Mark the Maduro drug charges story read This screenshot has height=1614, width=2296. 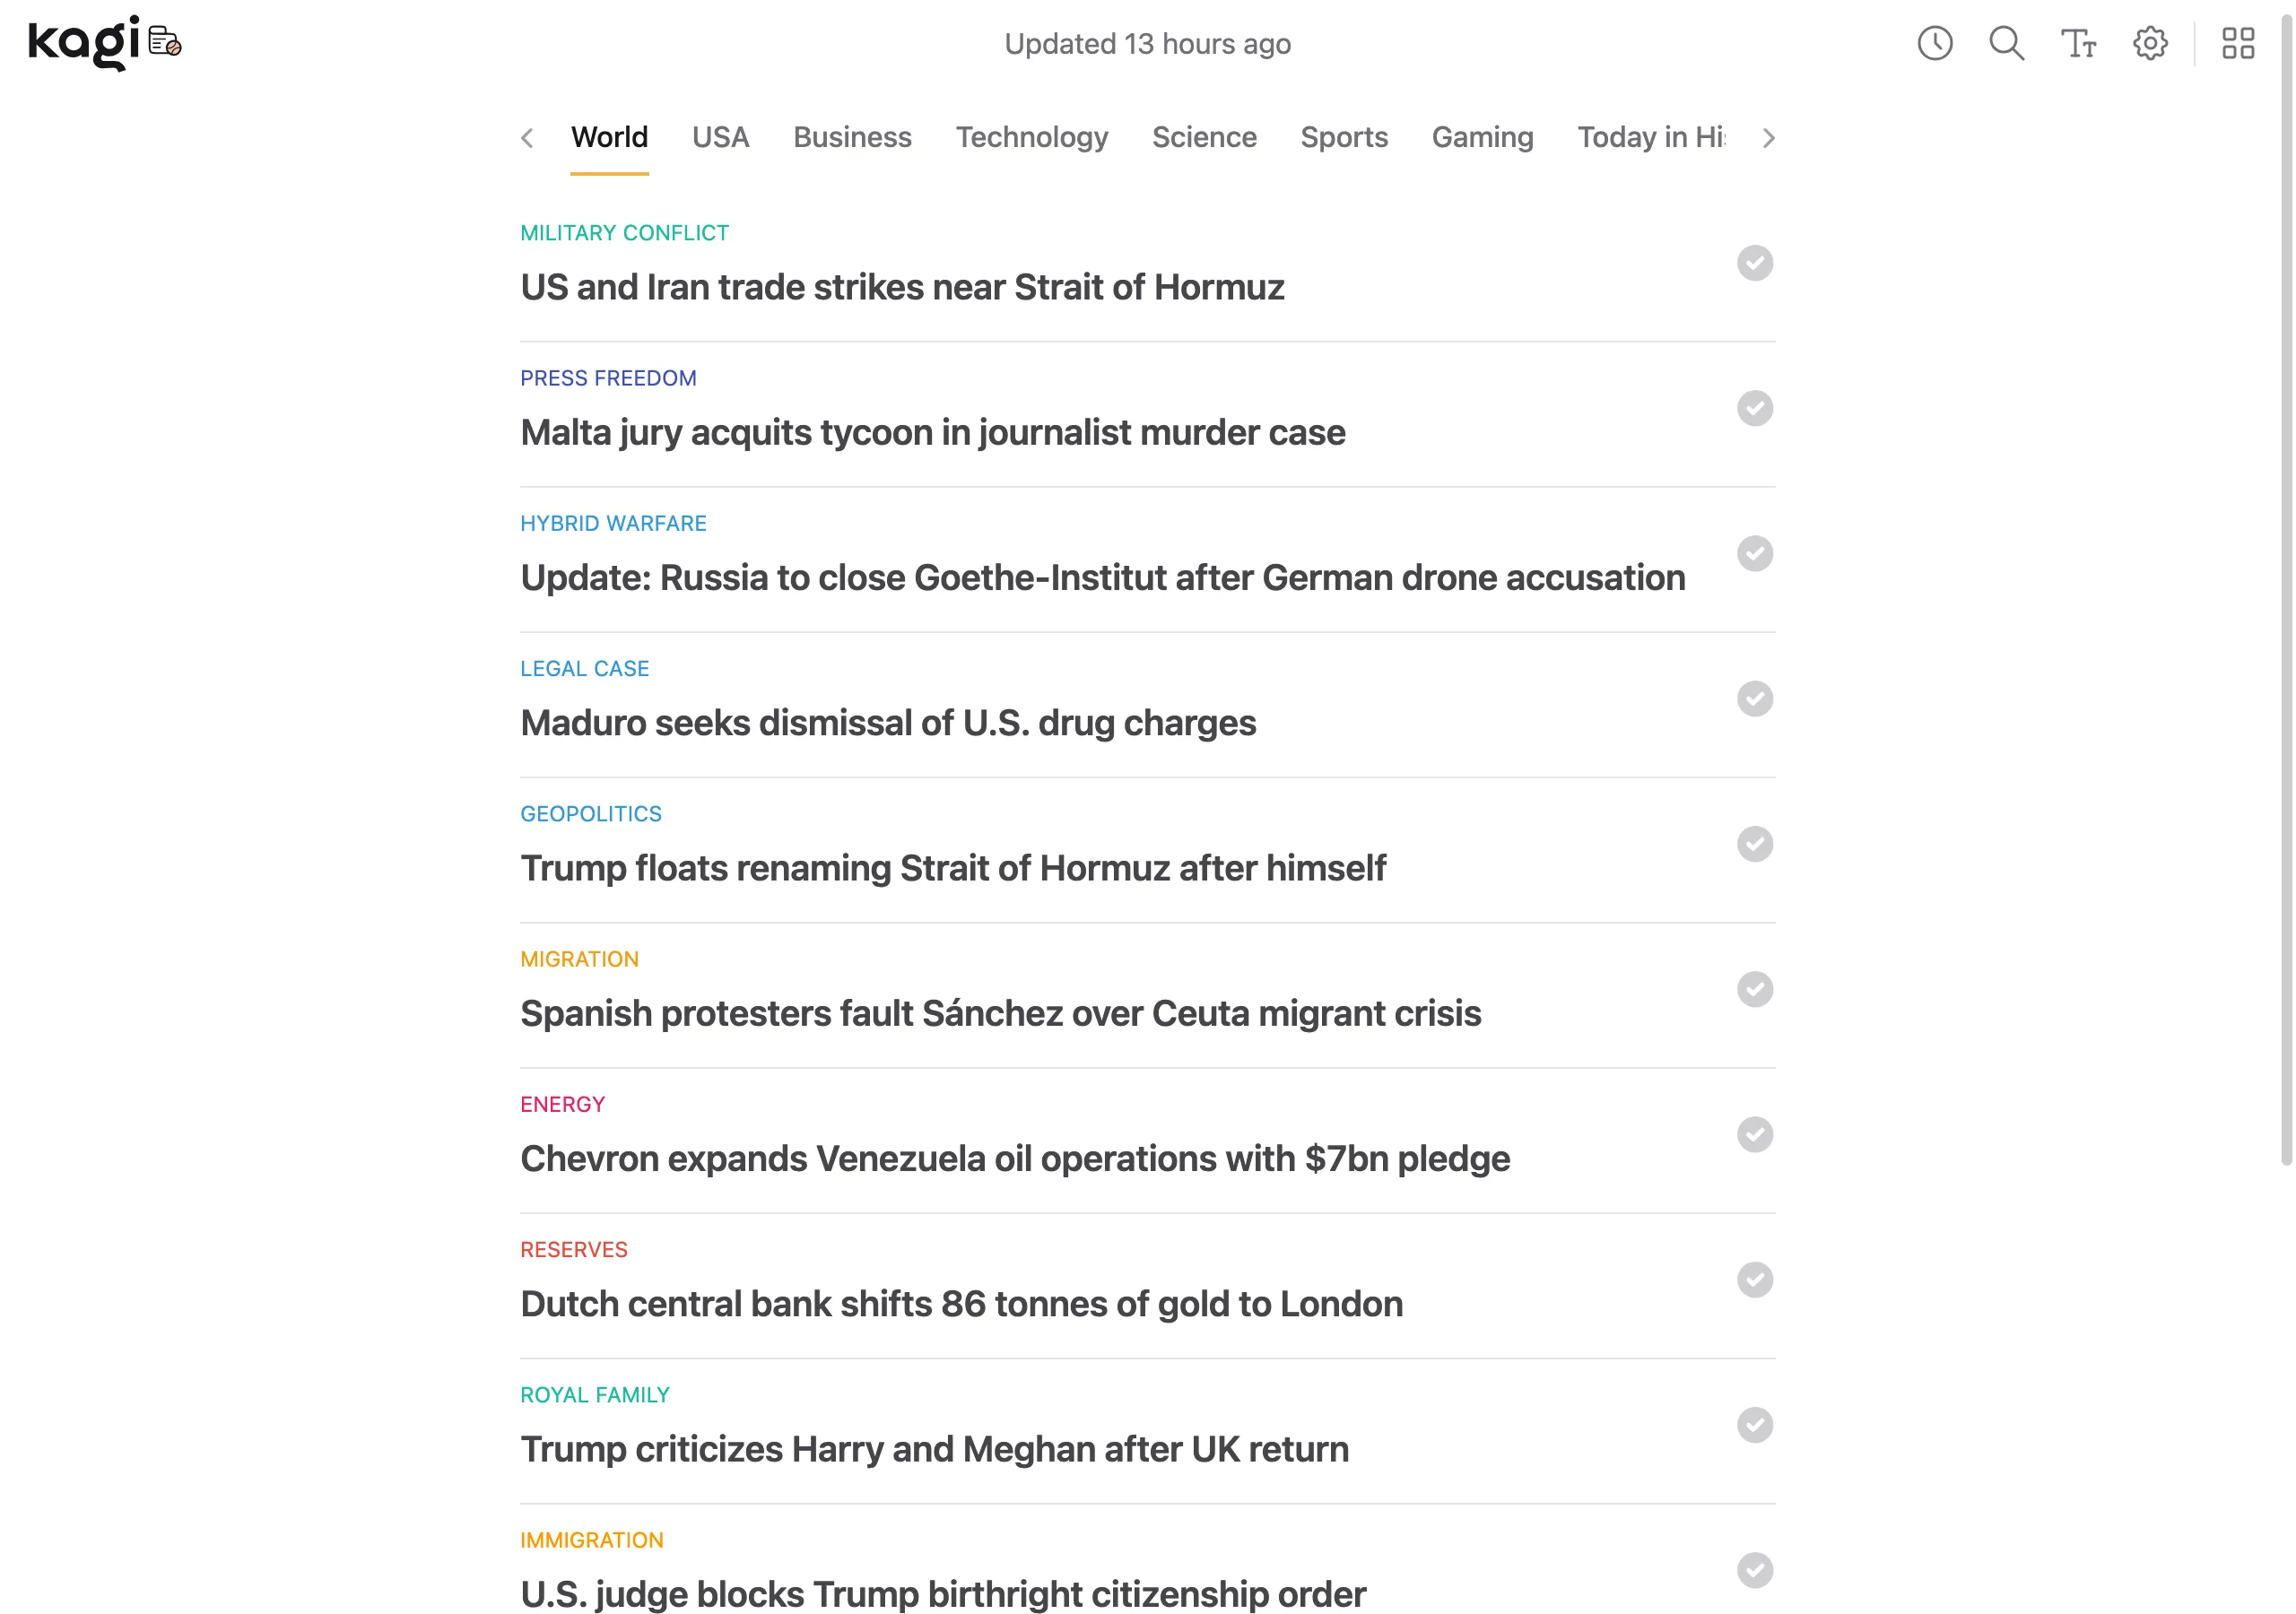1754,699
